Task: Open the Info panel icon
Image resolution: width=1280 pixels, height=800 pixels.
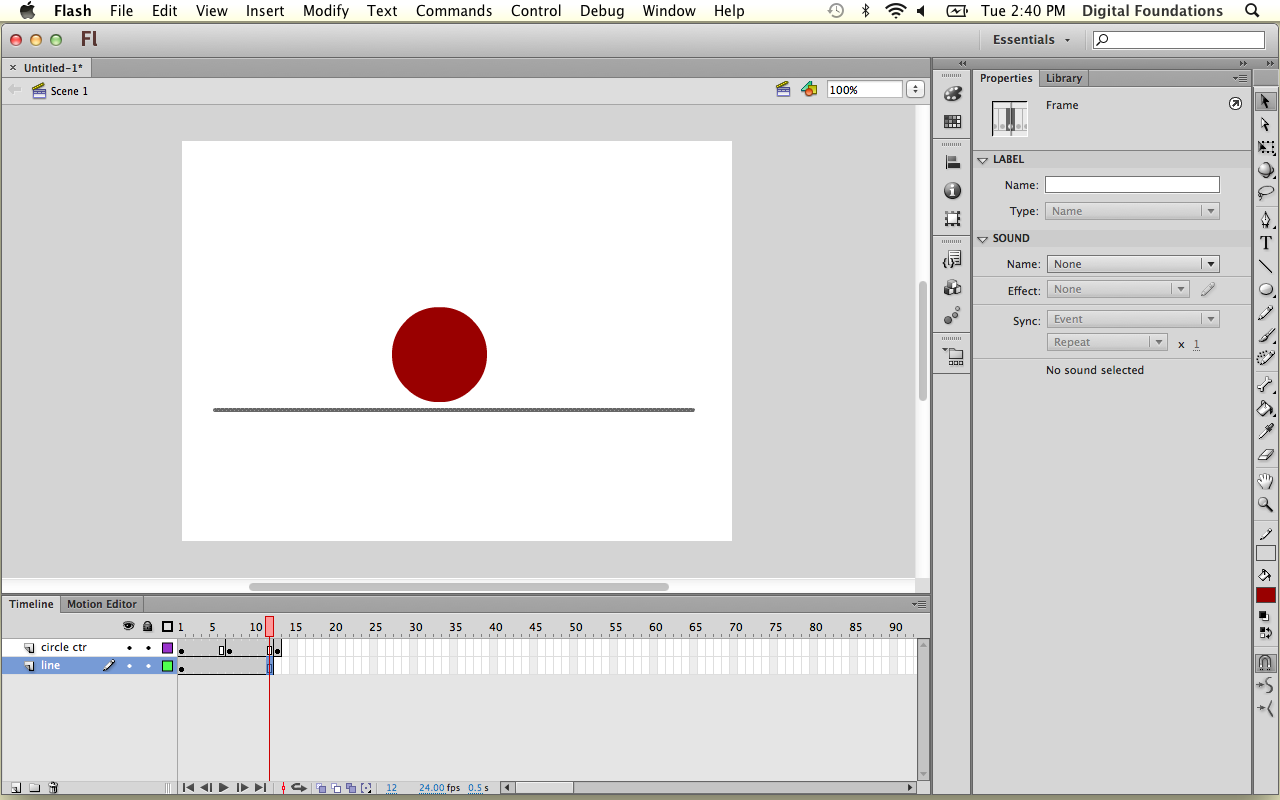Action: [x=952, y=190]
